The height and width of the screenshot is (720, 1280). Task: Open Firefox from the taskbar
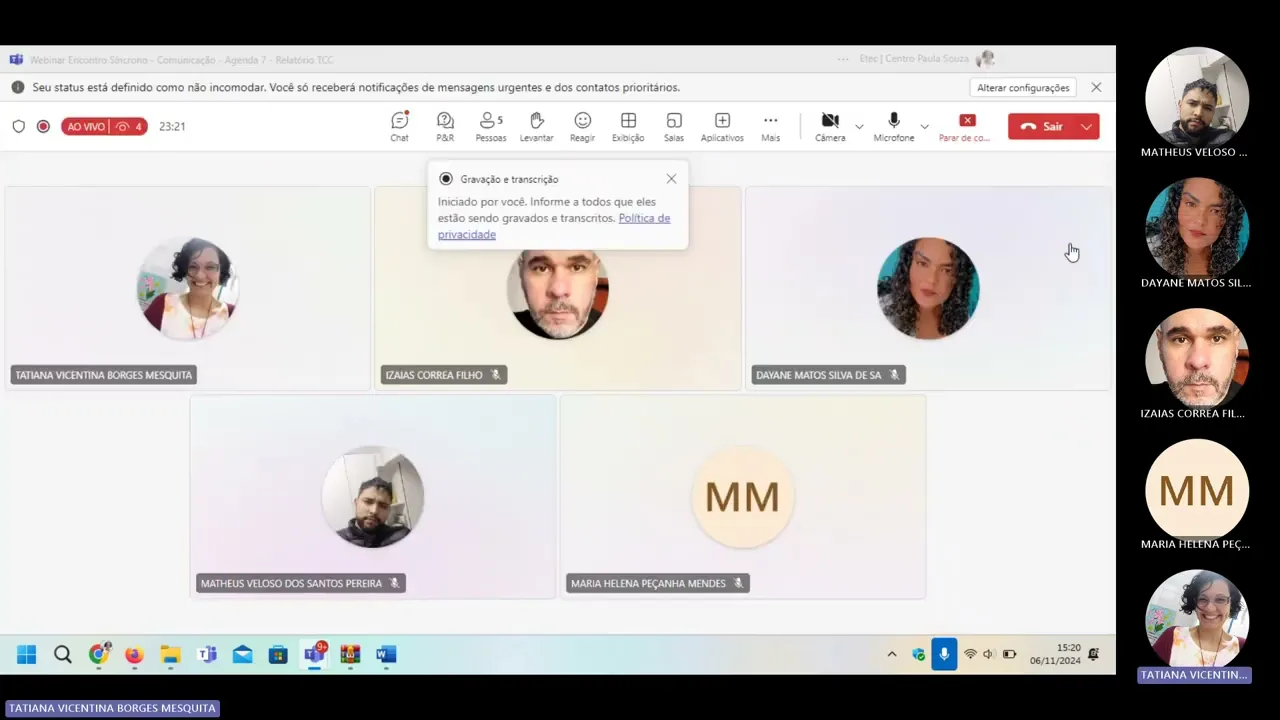coord(134,655)
